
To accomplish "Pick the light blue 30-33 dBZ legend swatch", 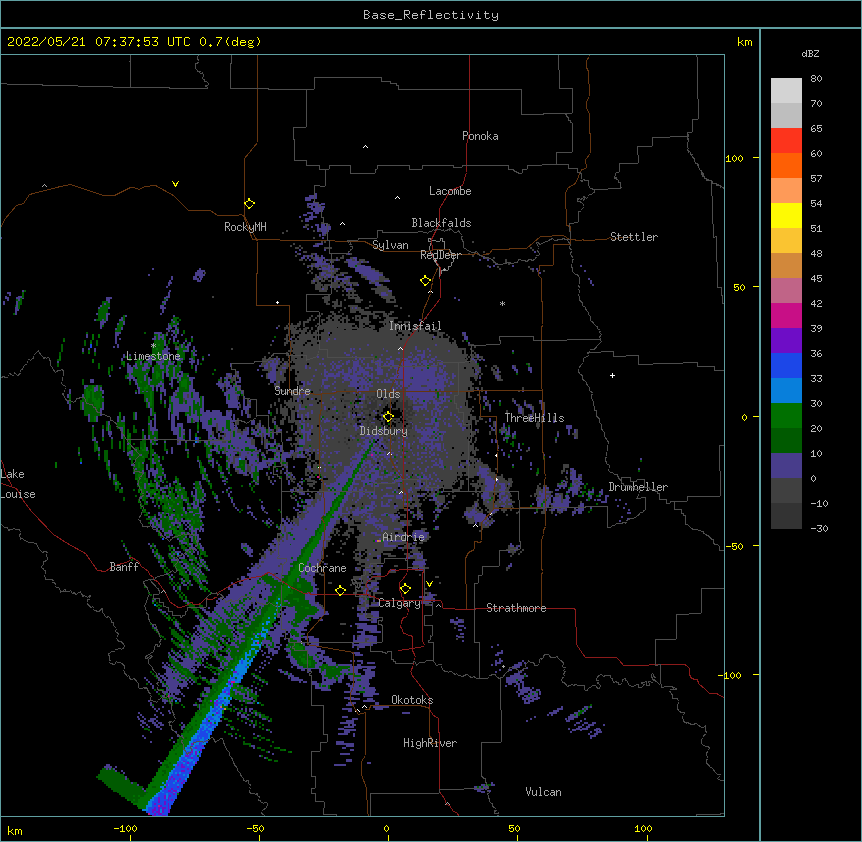I will coord(786,391).
